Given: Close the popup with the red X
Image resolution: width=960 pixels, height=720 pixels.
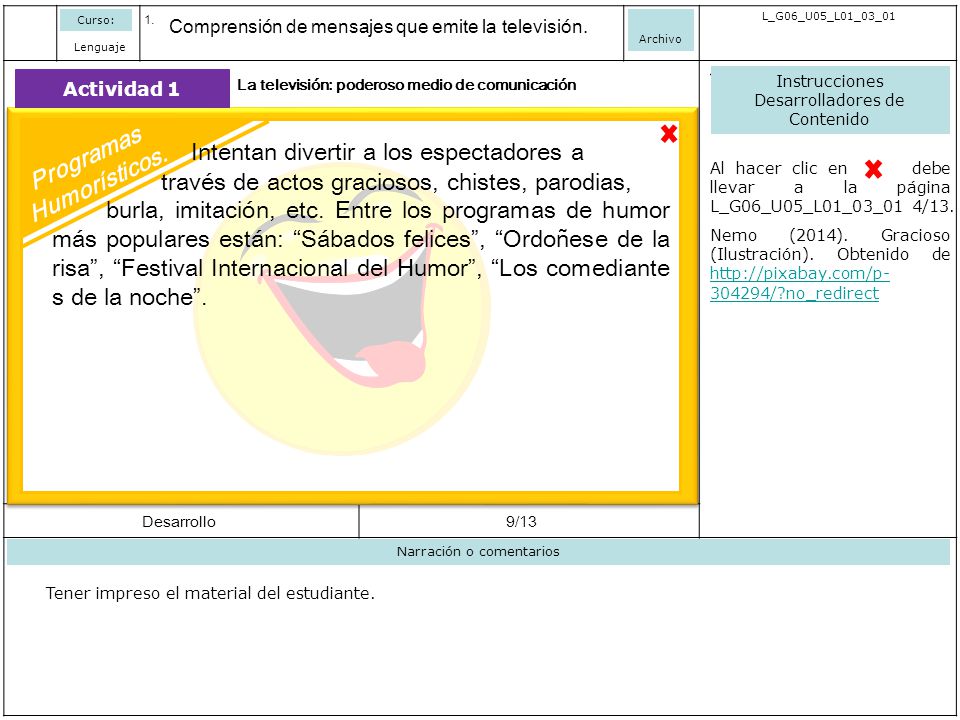Looking at the screenshot, I should (x=669, y=134).
